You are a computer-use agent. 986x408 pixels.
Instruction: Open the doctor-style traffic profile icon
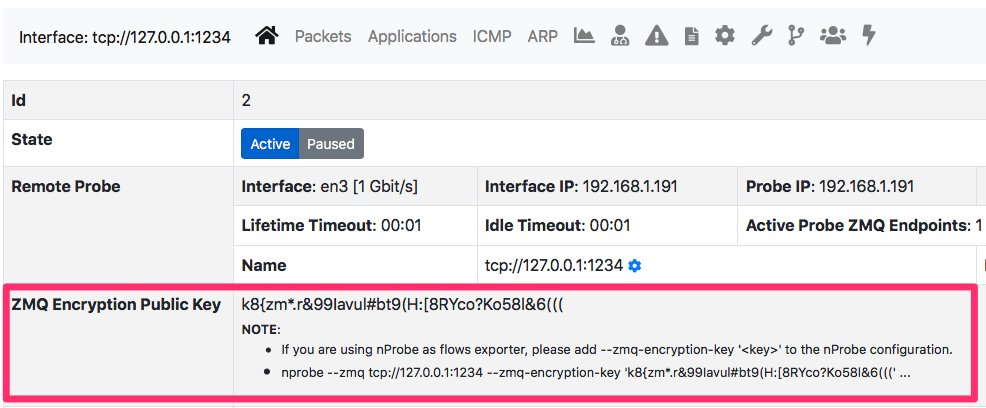coord(620,36)
